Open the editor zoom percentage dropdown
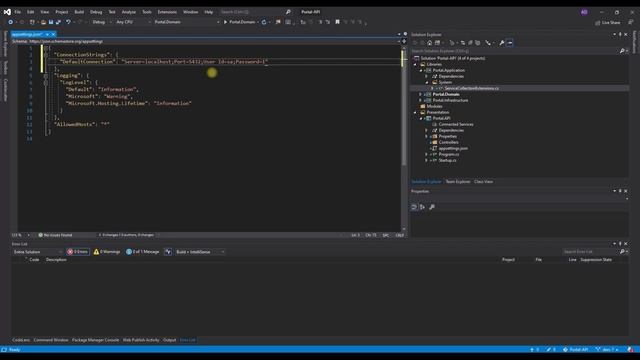The image size is (640, 360). (20, 235)
